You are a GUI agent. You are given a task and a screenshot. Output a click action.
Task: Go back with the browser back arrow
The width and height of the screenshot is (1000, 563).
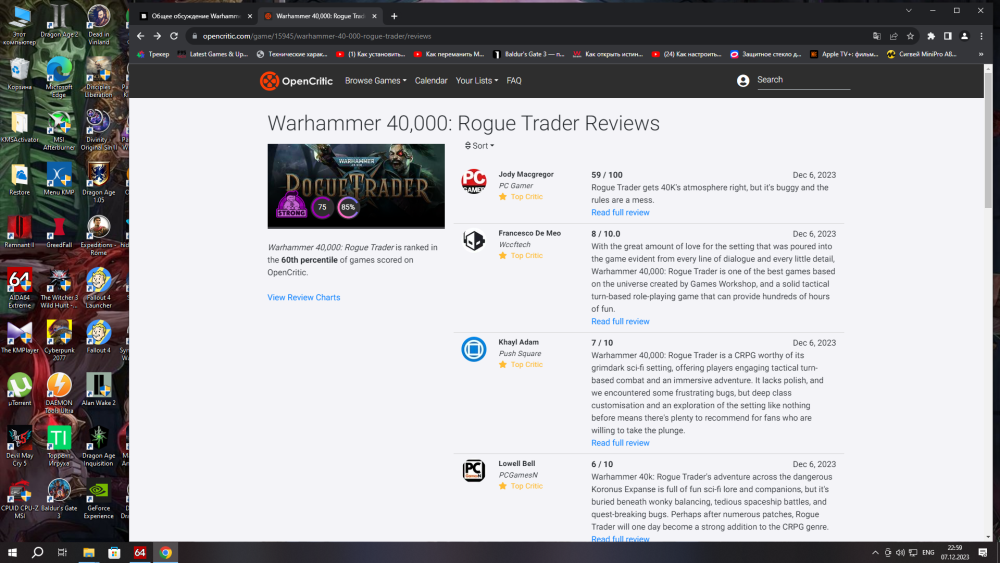(x=140, y=36)
